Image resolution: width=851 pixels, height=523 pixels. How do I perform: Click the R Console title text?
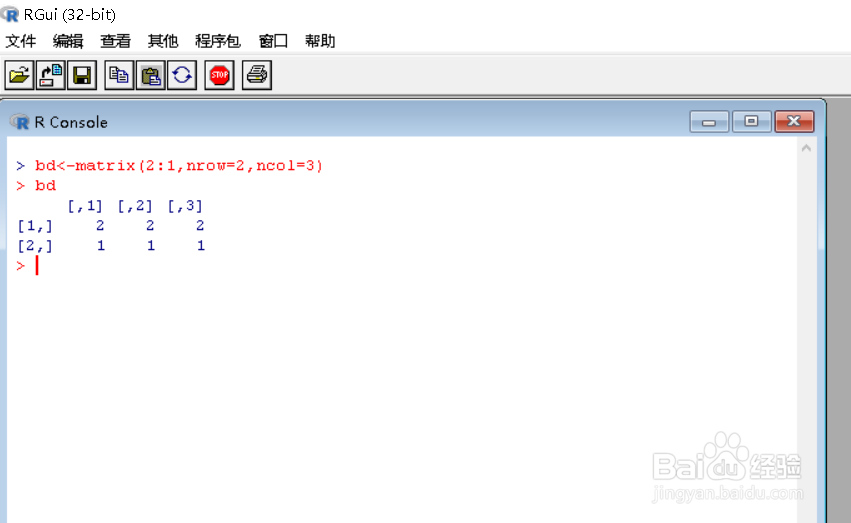pyautogui.click(x=71, y=123)
